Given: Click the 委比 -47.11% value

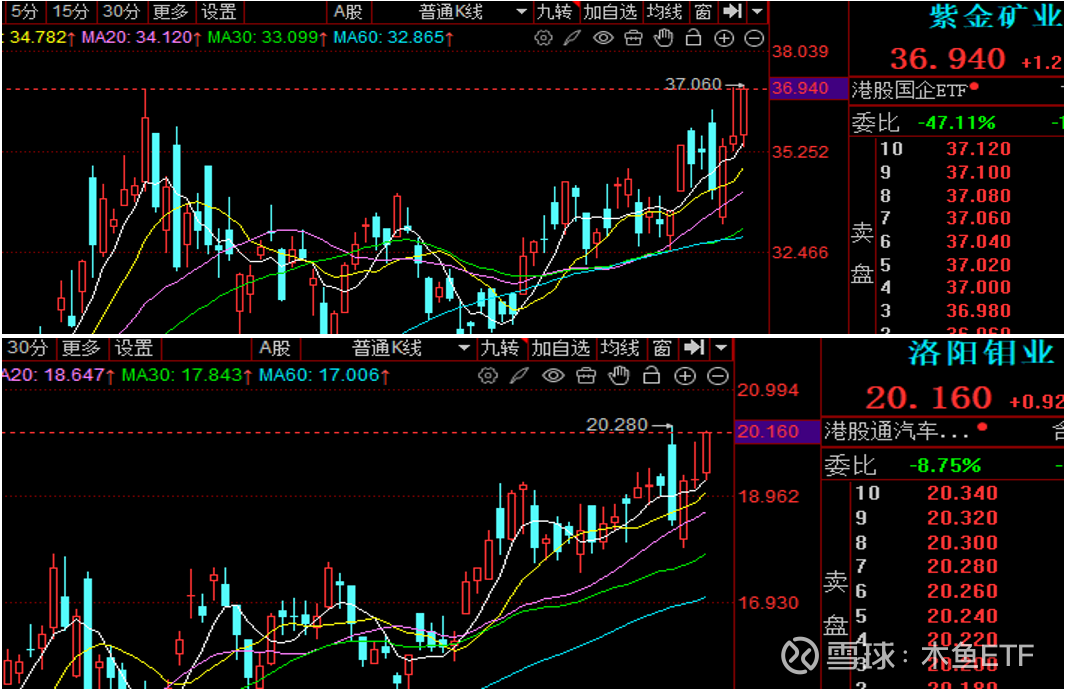Looking at the screenshot, I should (x=956, y=123).
